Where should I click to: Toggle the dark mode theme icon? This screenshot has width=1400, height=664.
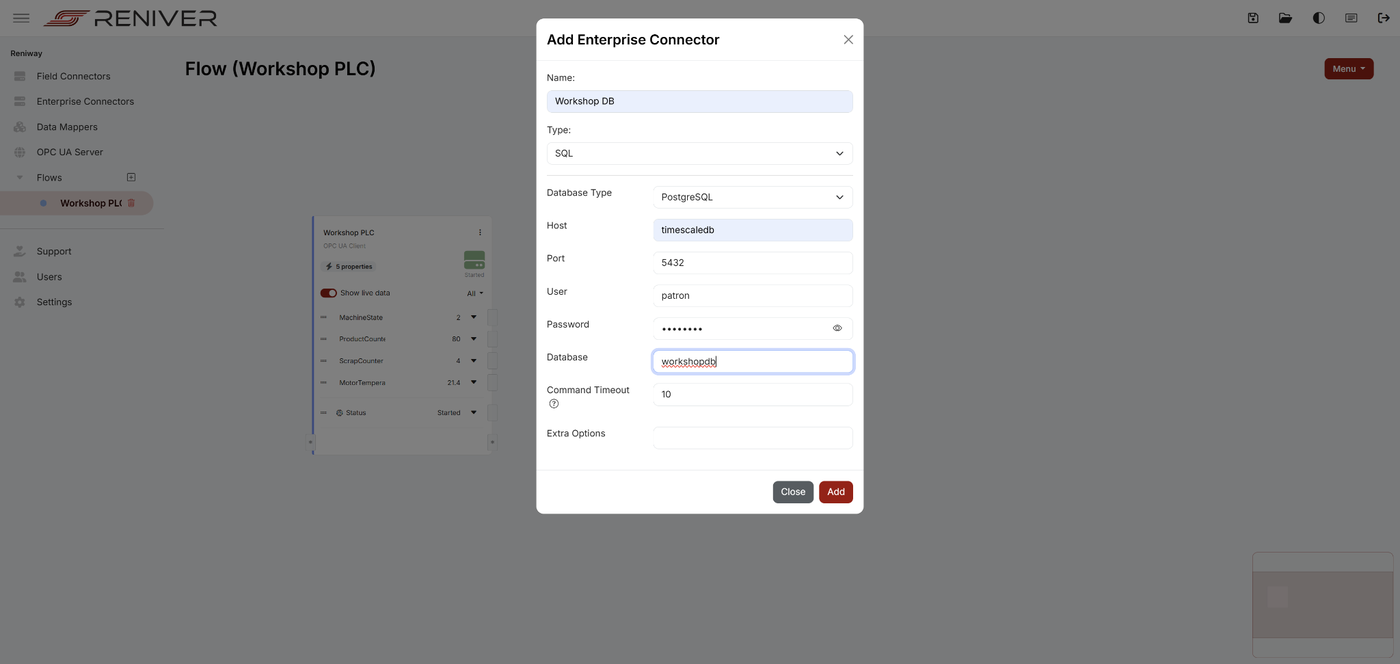point(1318,17)
